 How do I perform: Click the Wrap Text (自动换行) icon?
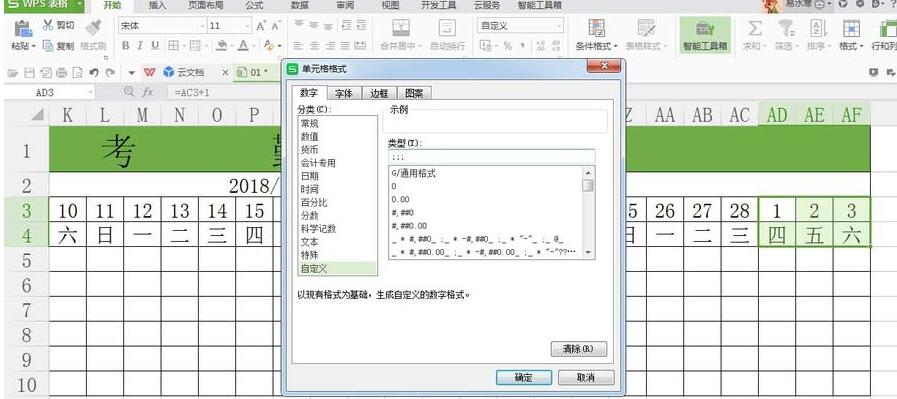click(x=447, y=27)
